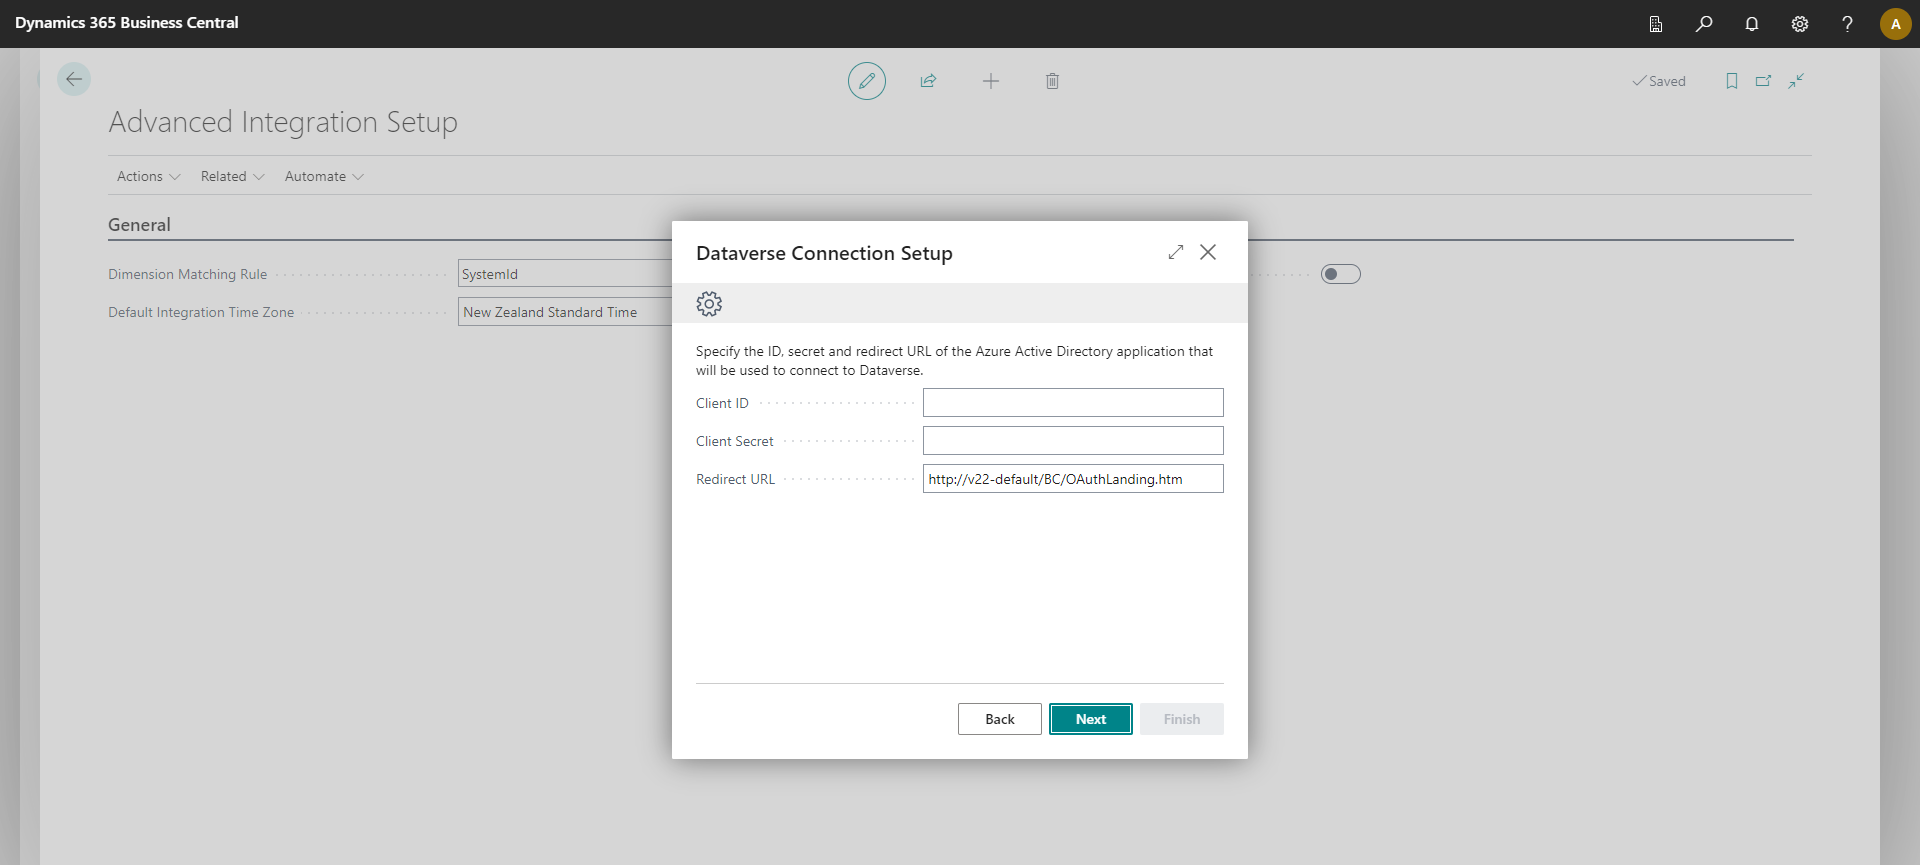Toggle the switch in the General section
1920x865 pixels.
point(1341,274)
